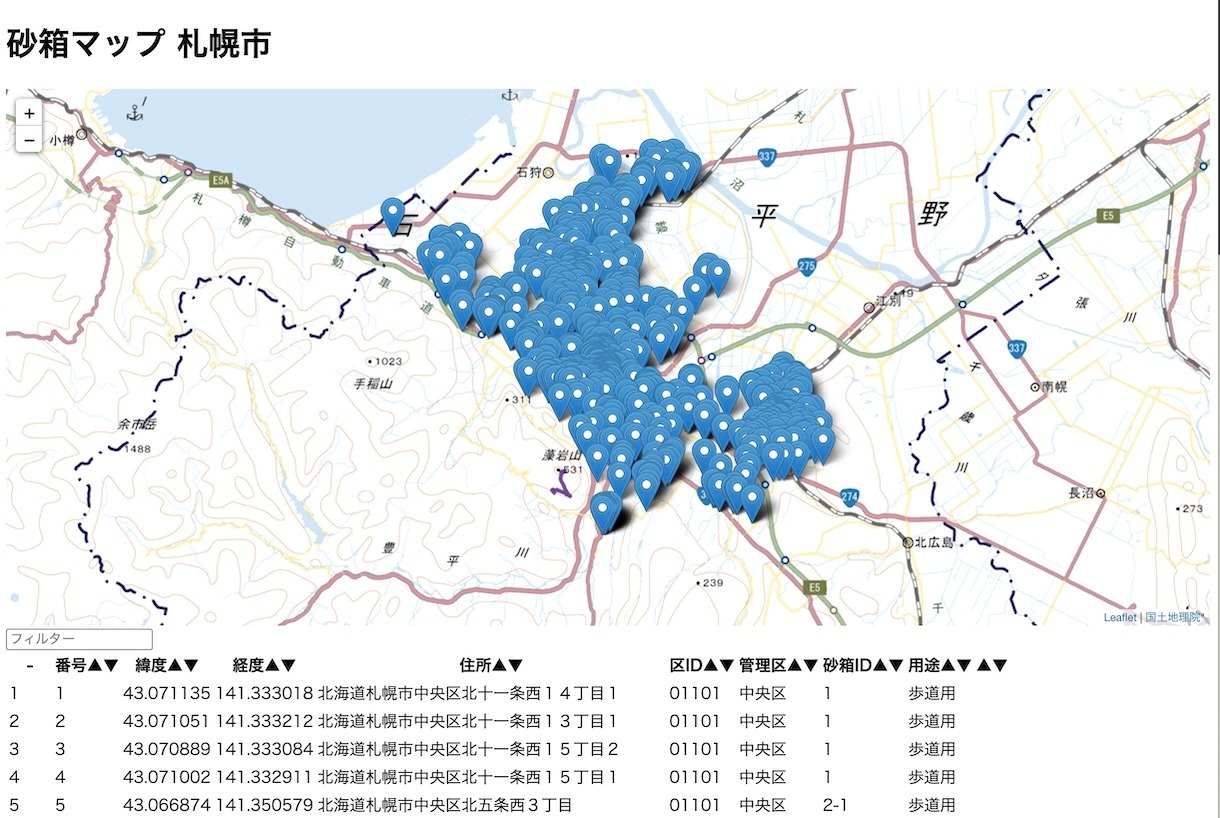Open the Leaflet attribution link
The height and width of the screenshot is (818, 1220).
coord(1119,617)
